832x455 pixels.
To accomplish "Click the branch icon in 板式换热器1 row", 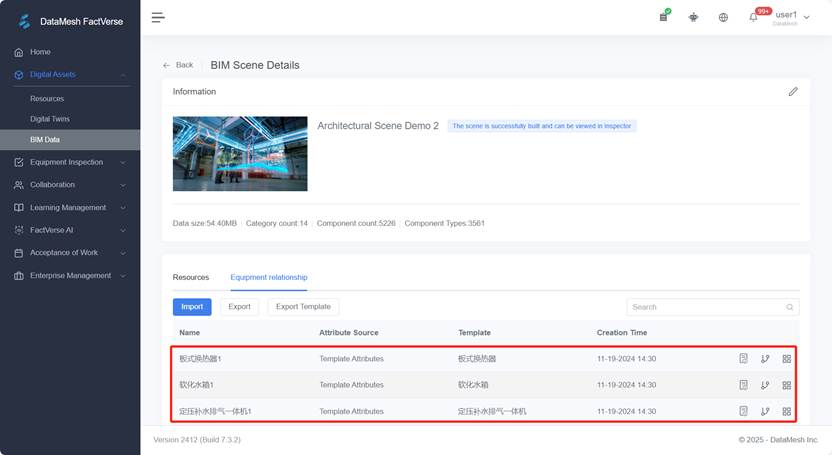I will click(765, 358).
